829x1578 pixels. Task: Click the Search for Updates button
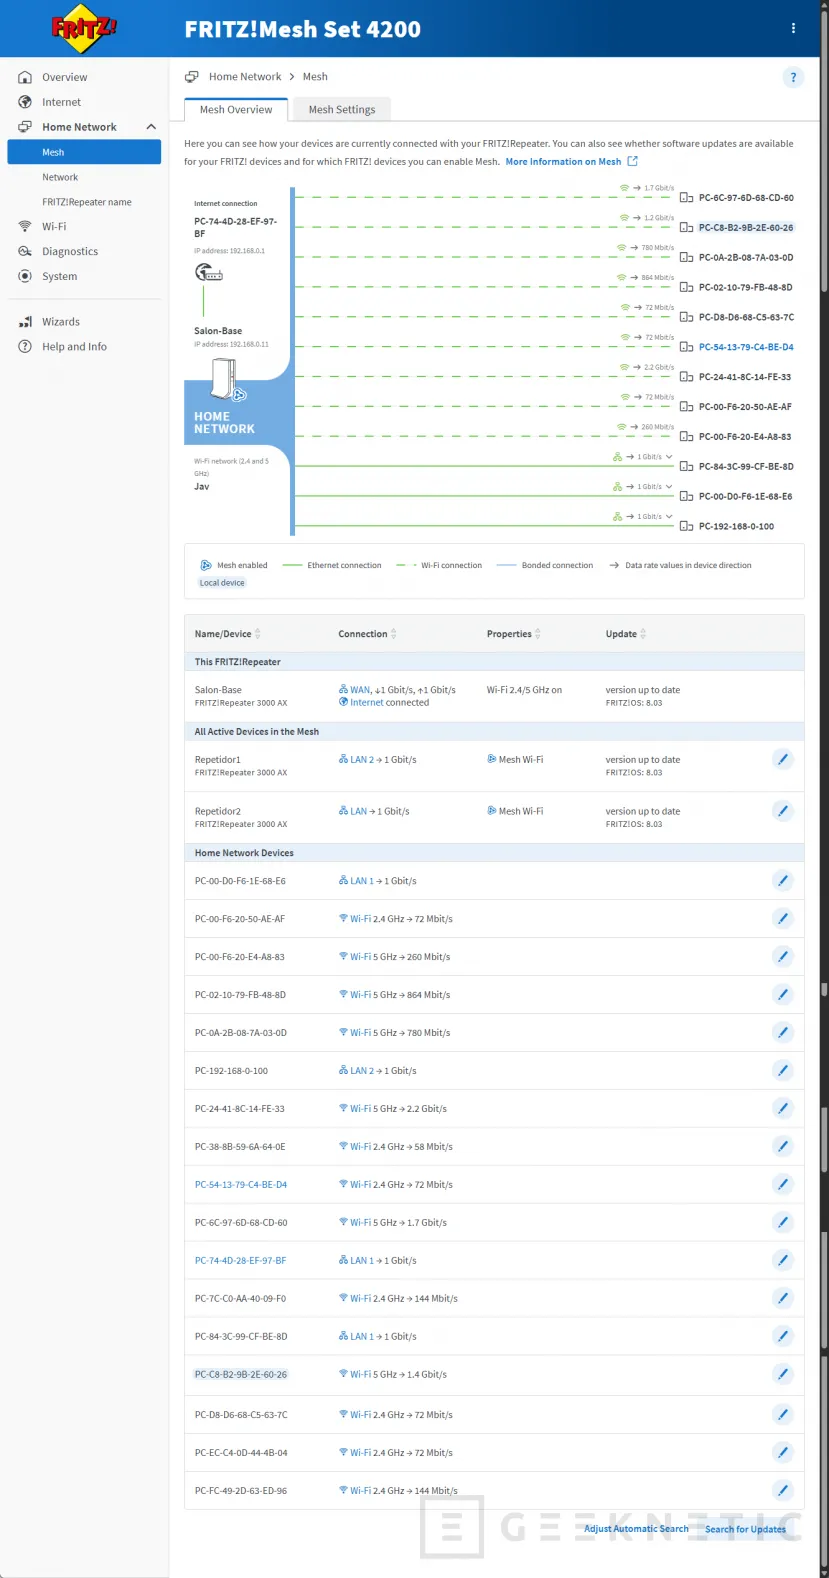pos(745,1529)
